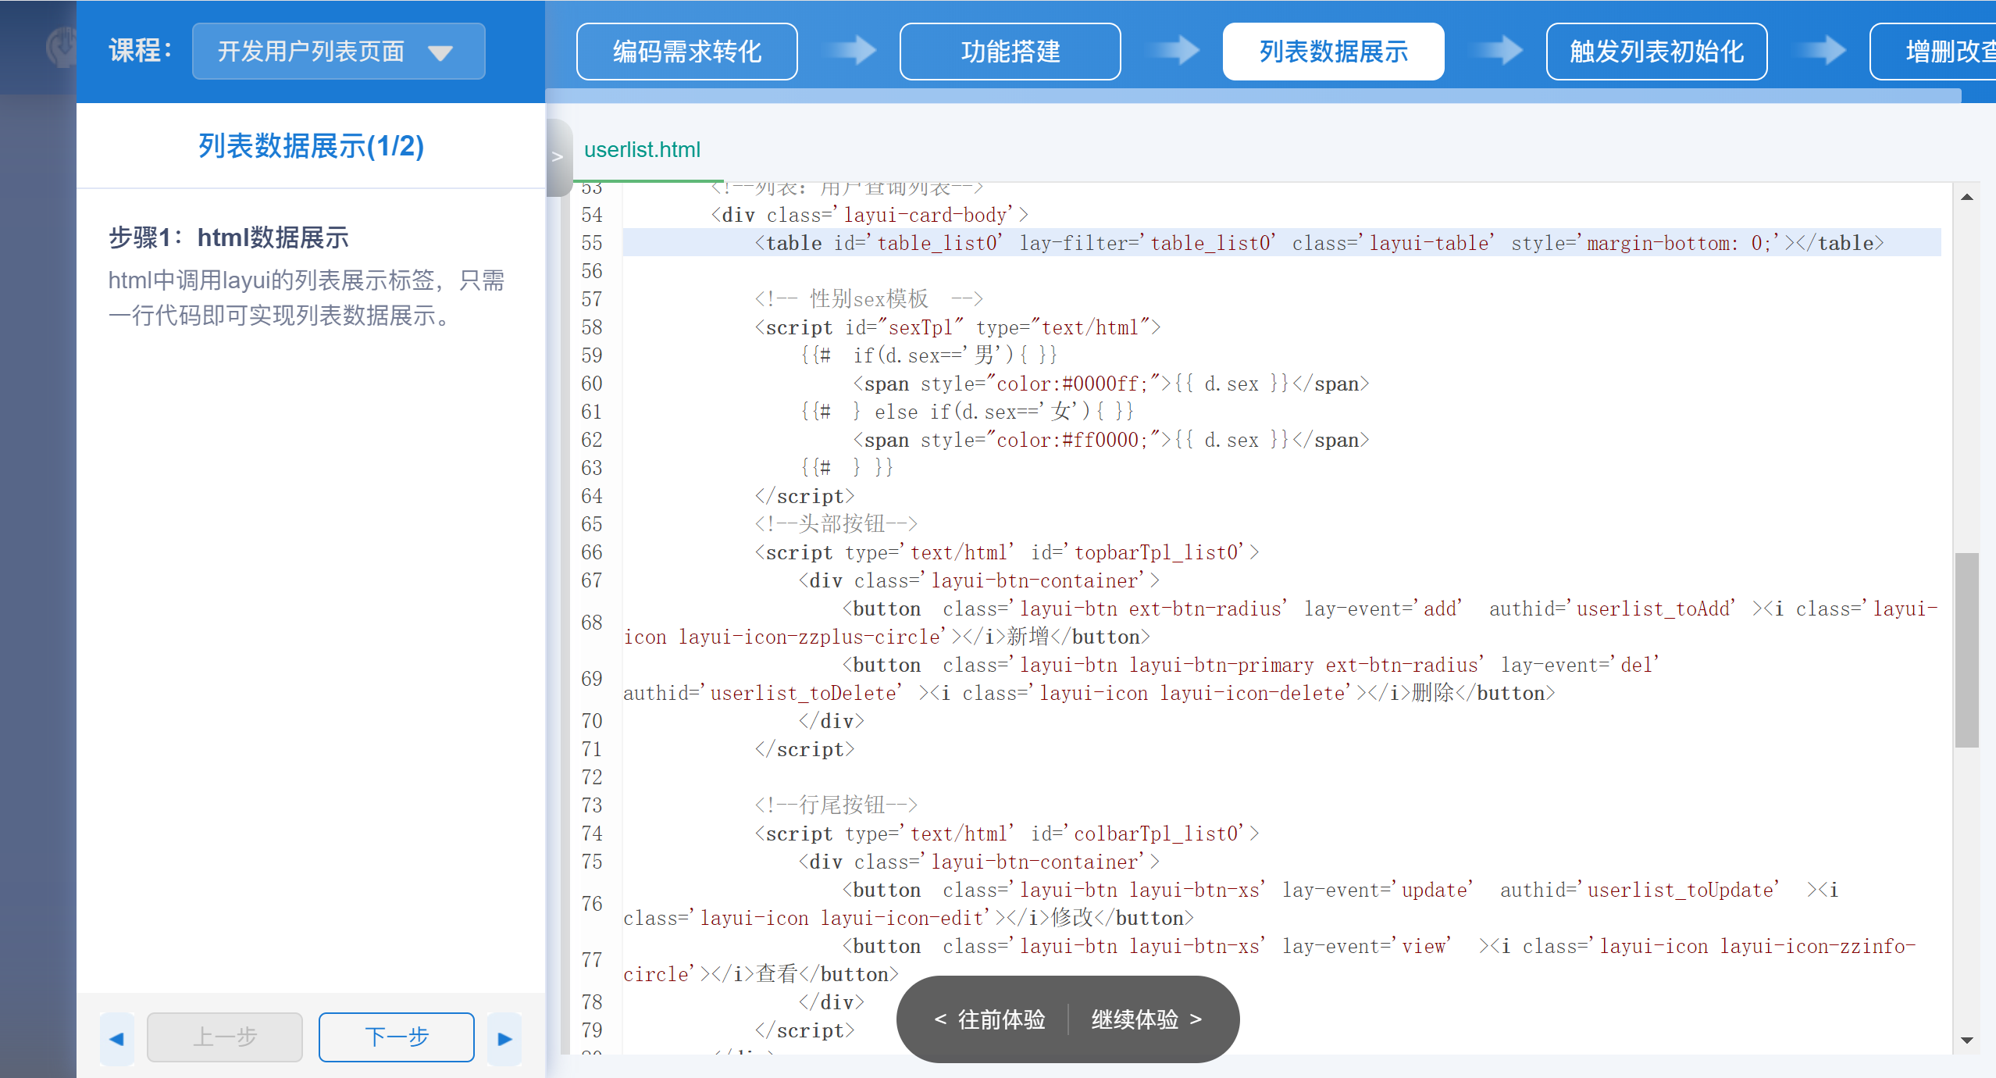Screen dimensions: 1996x1078
Task: Click the 行尾按钮 comment on line 73
Action: click(836, 805)
